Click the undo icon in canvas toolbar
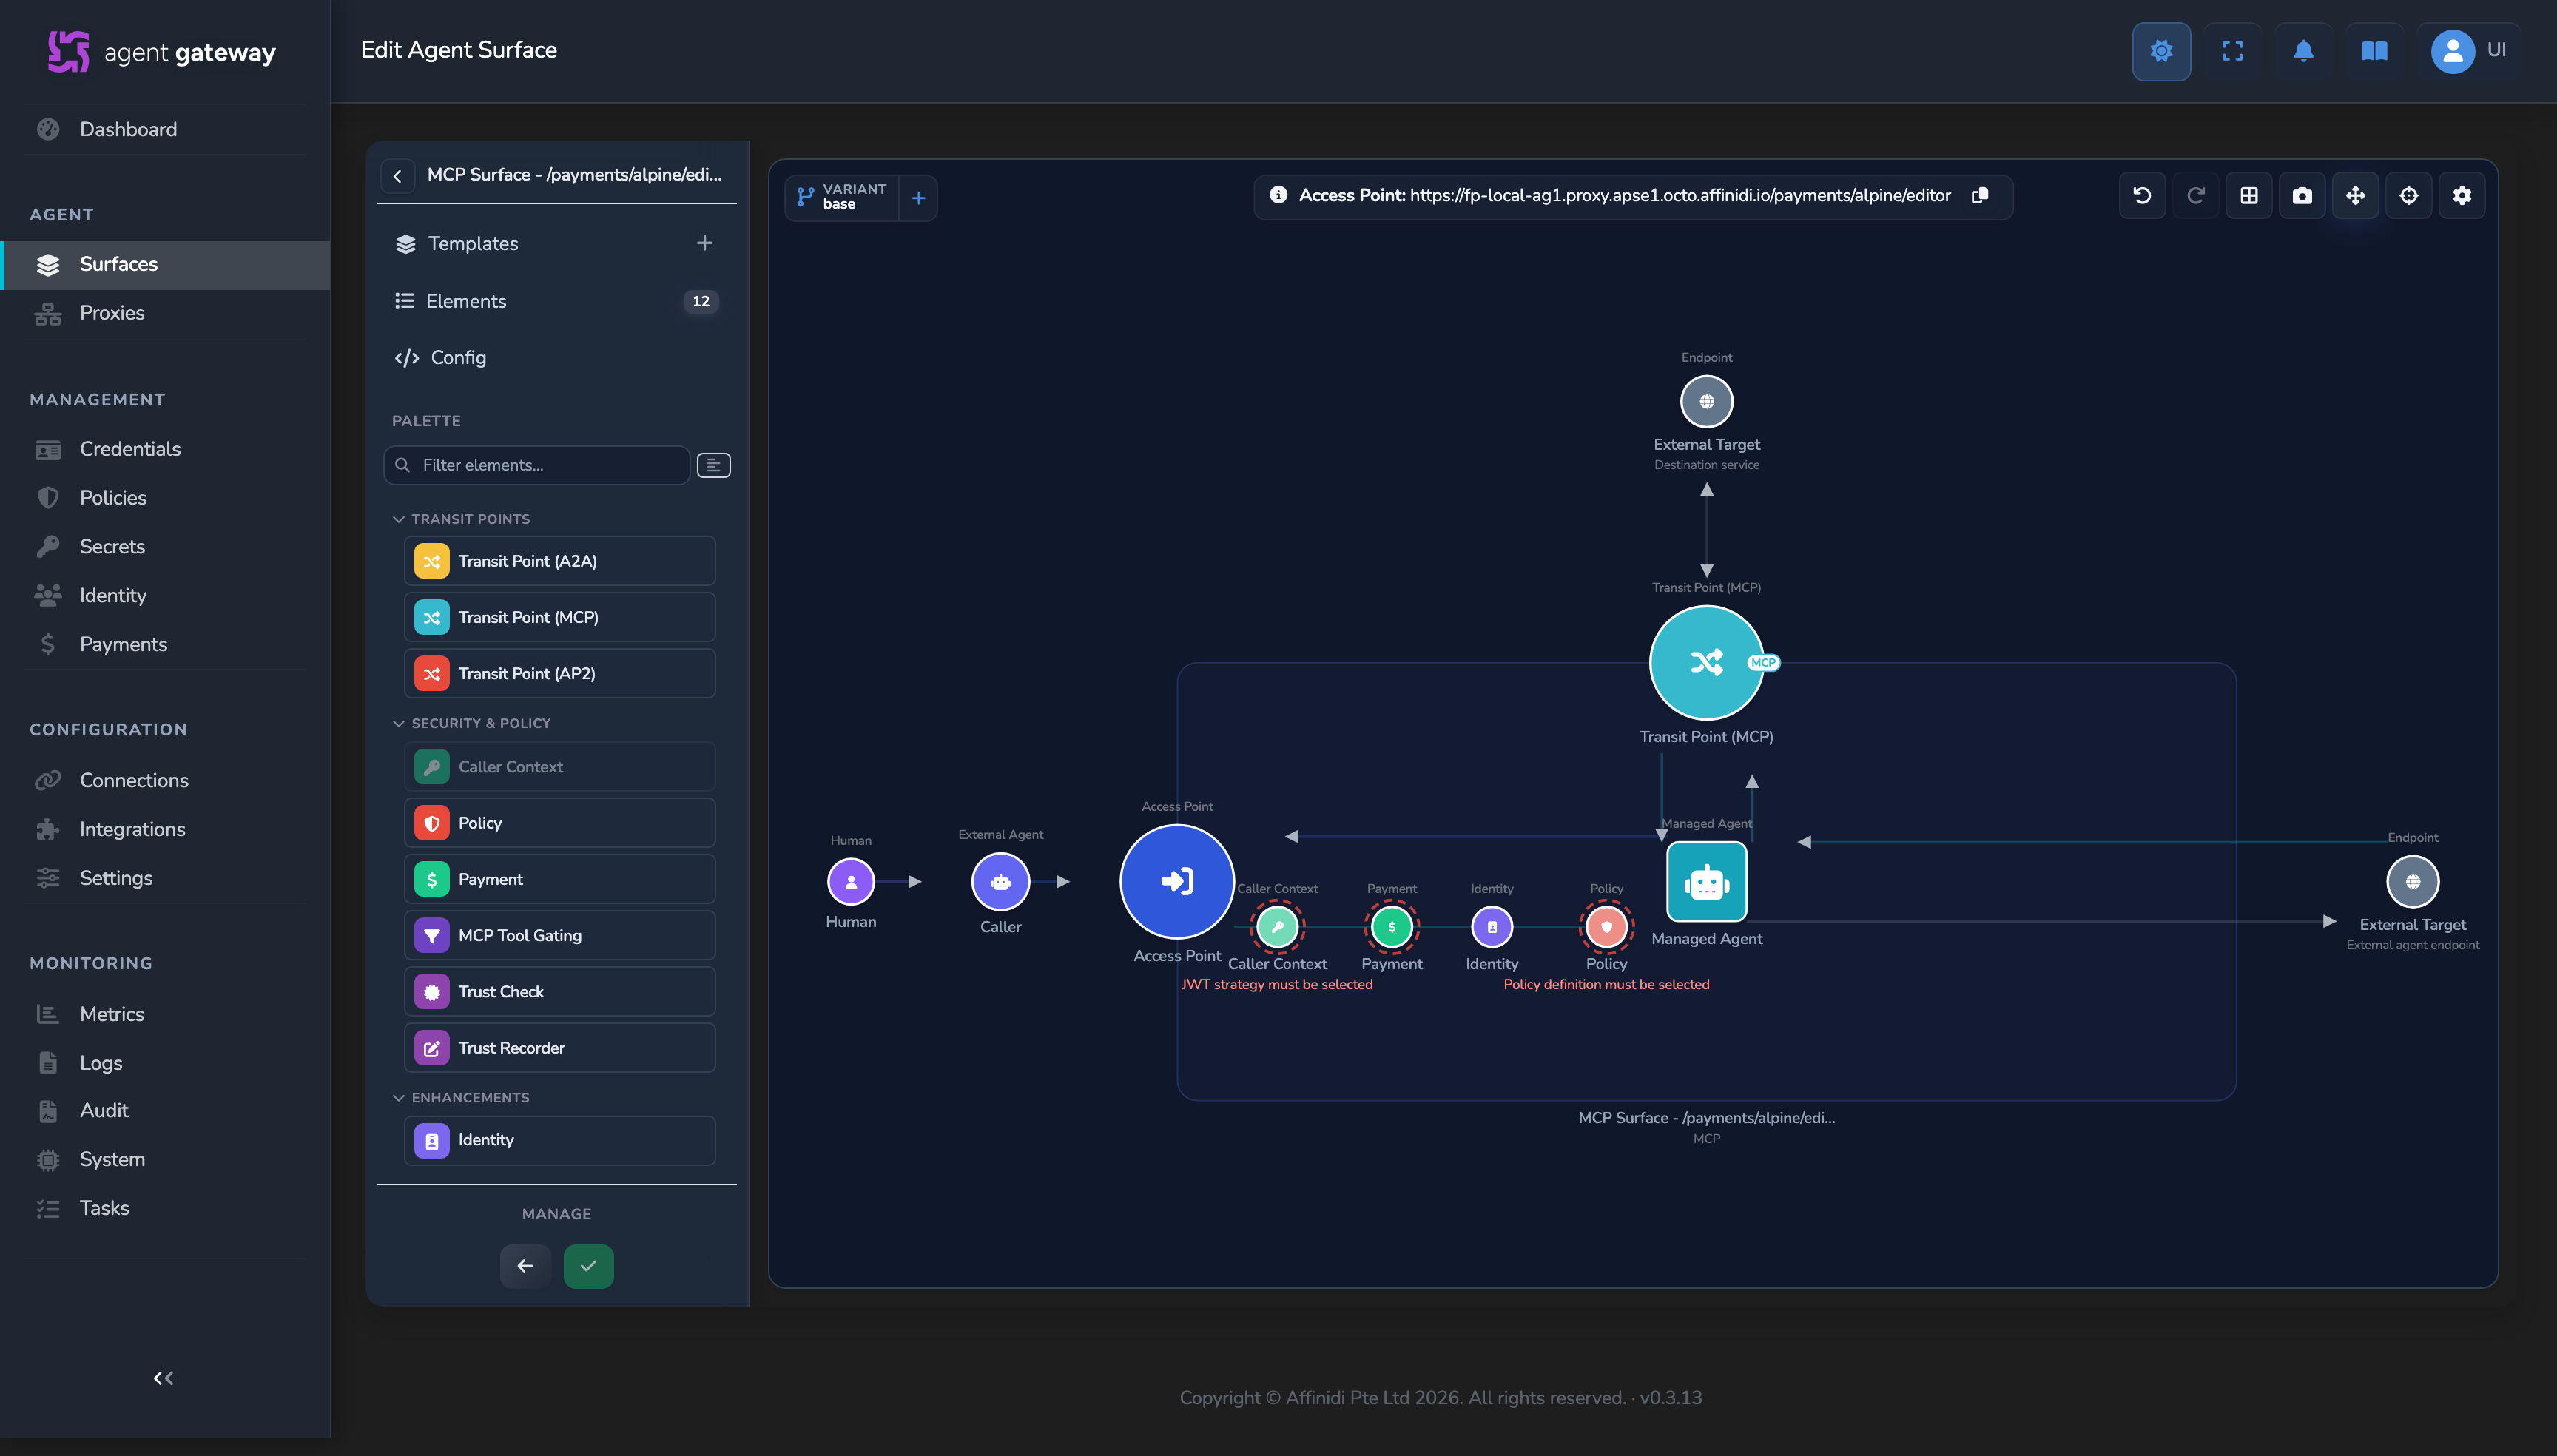This screenshot has width=2557, height=1456. coord(2142,195)
